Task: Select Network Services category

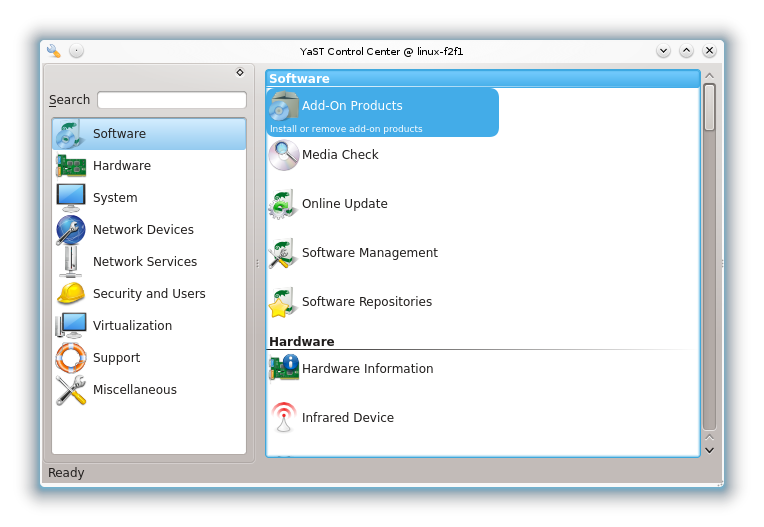Action: (149, 262)
